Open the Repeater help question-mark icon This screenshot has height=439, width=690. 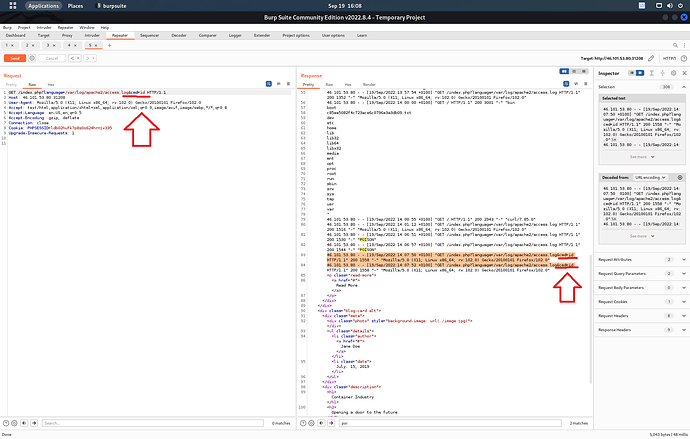pyautogui.click(x=683, y=58)
